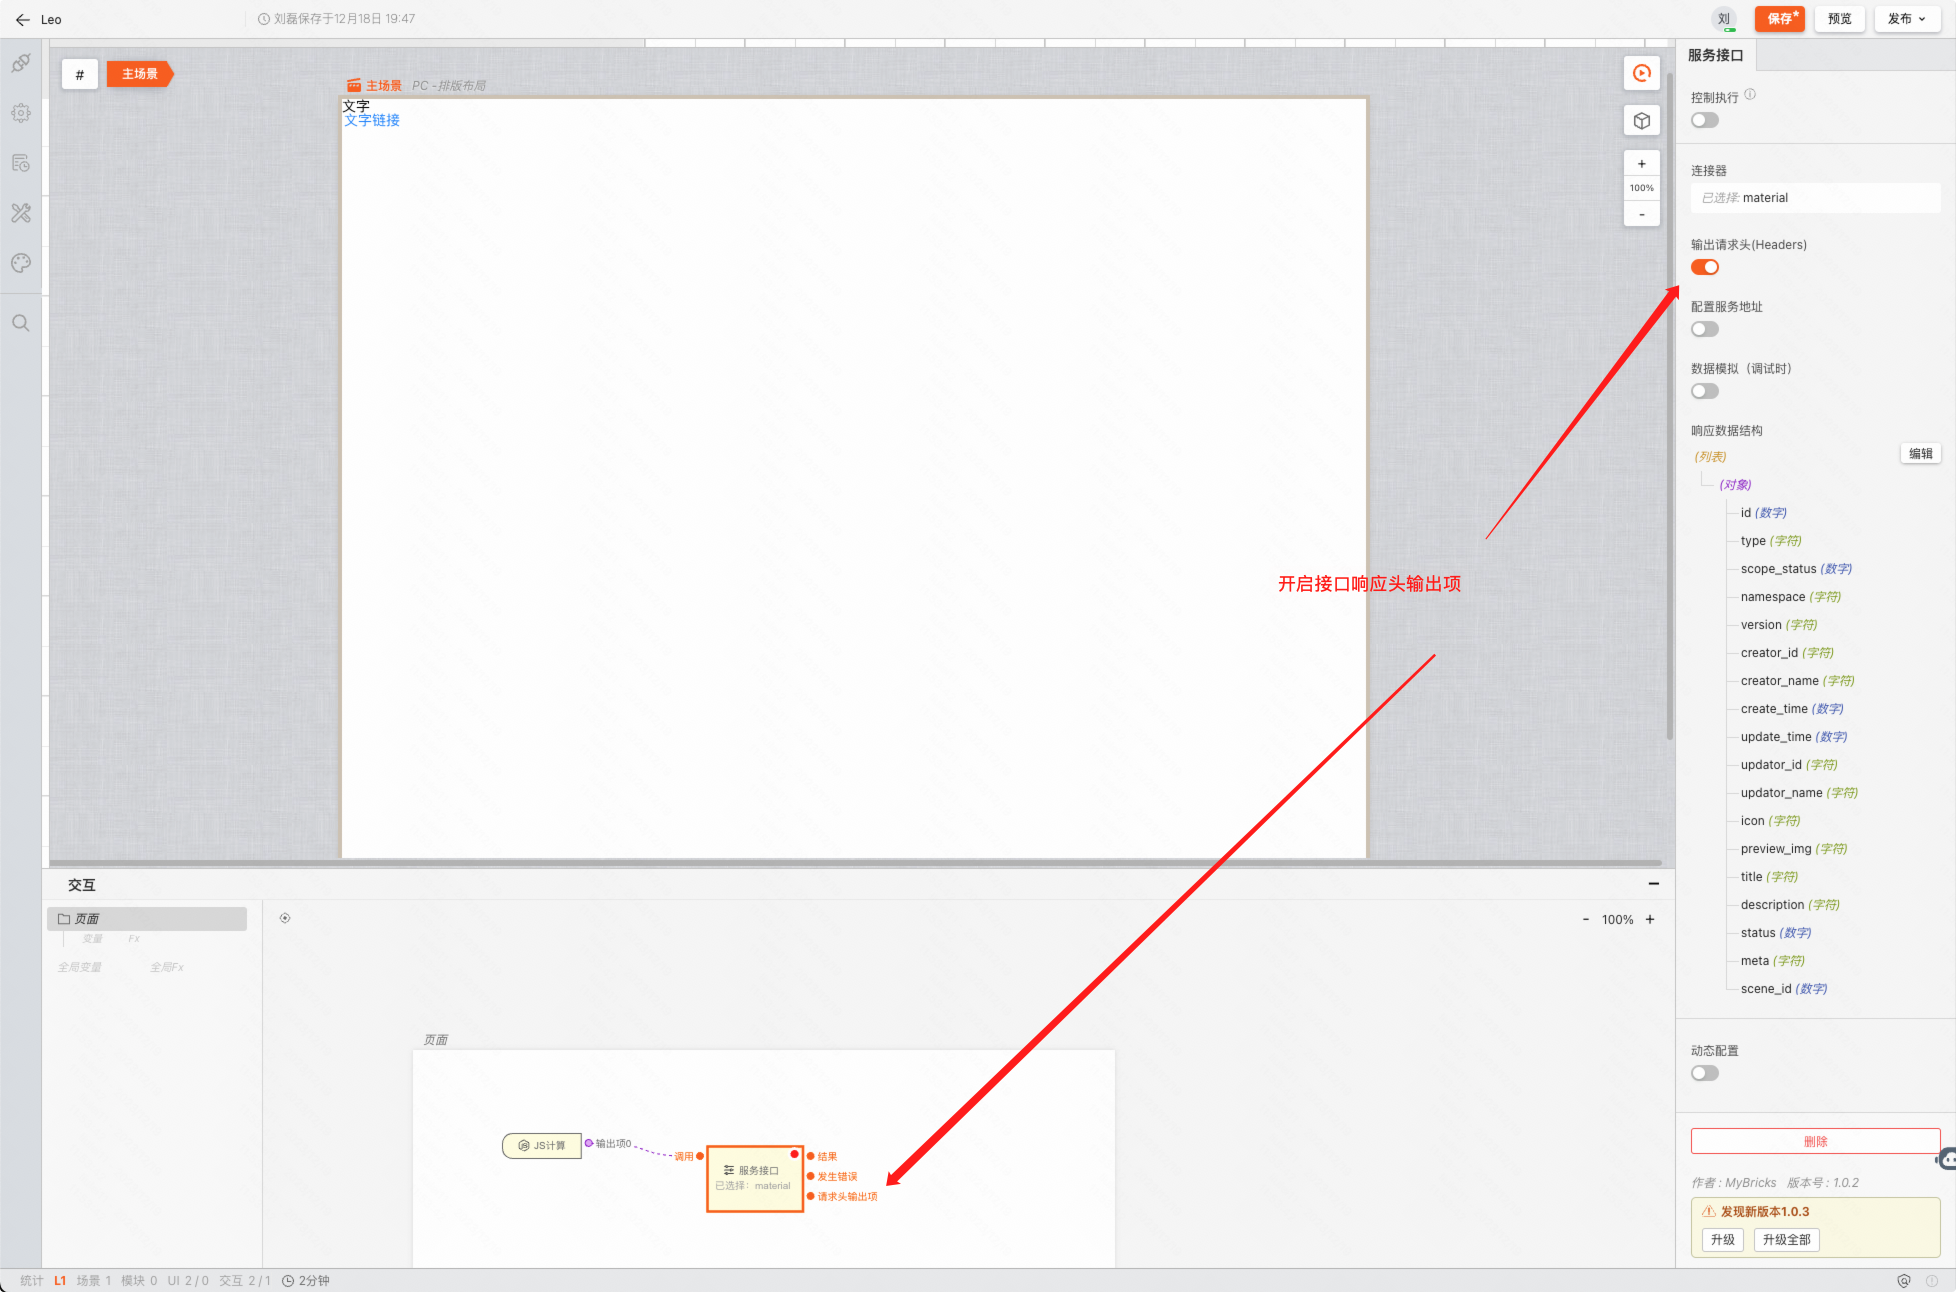Click the search icon at bottom sidebar
This screenshot has width=1956, height=1292.
tap(20, 323)
